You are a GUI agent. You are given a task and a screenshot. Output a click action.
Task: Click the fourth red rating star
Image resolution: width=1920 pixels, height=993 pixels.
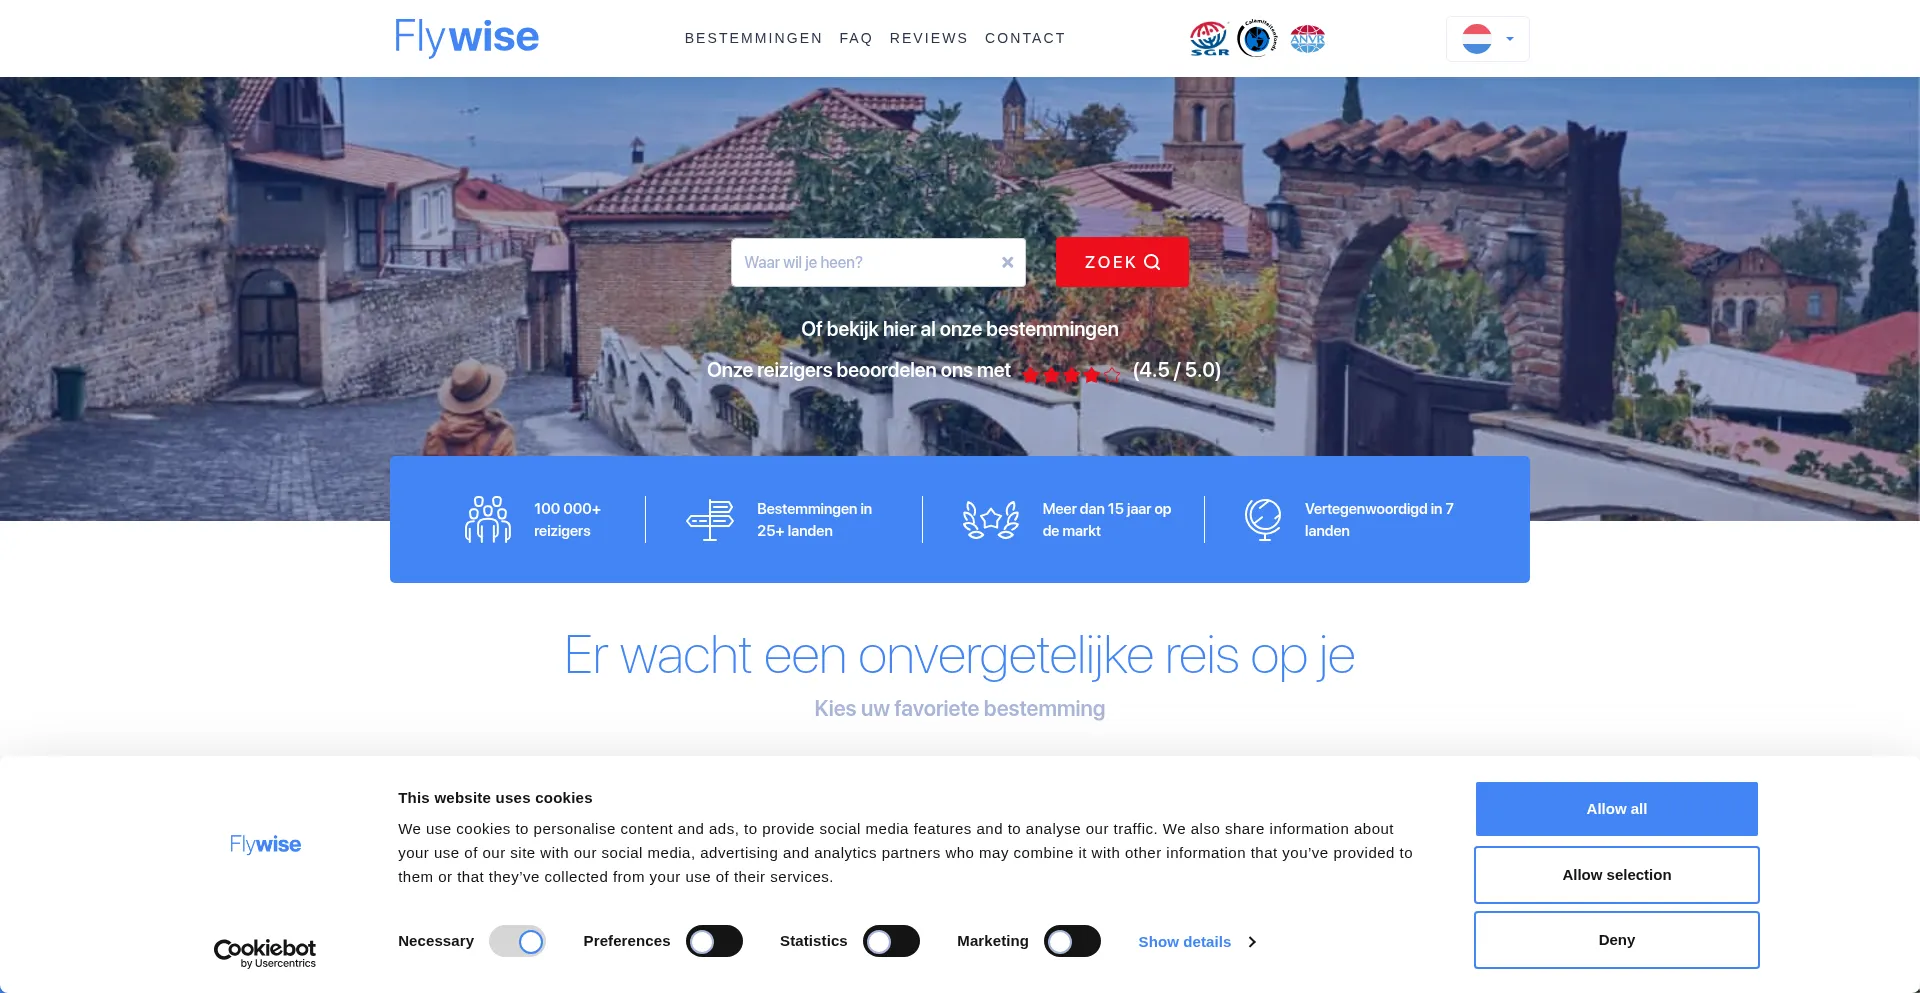[1092, 374]
